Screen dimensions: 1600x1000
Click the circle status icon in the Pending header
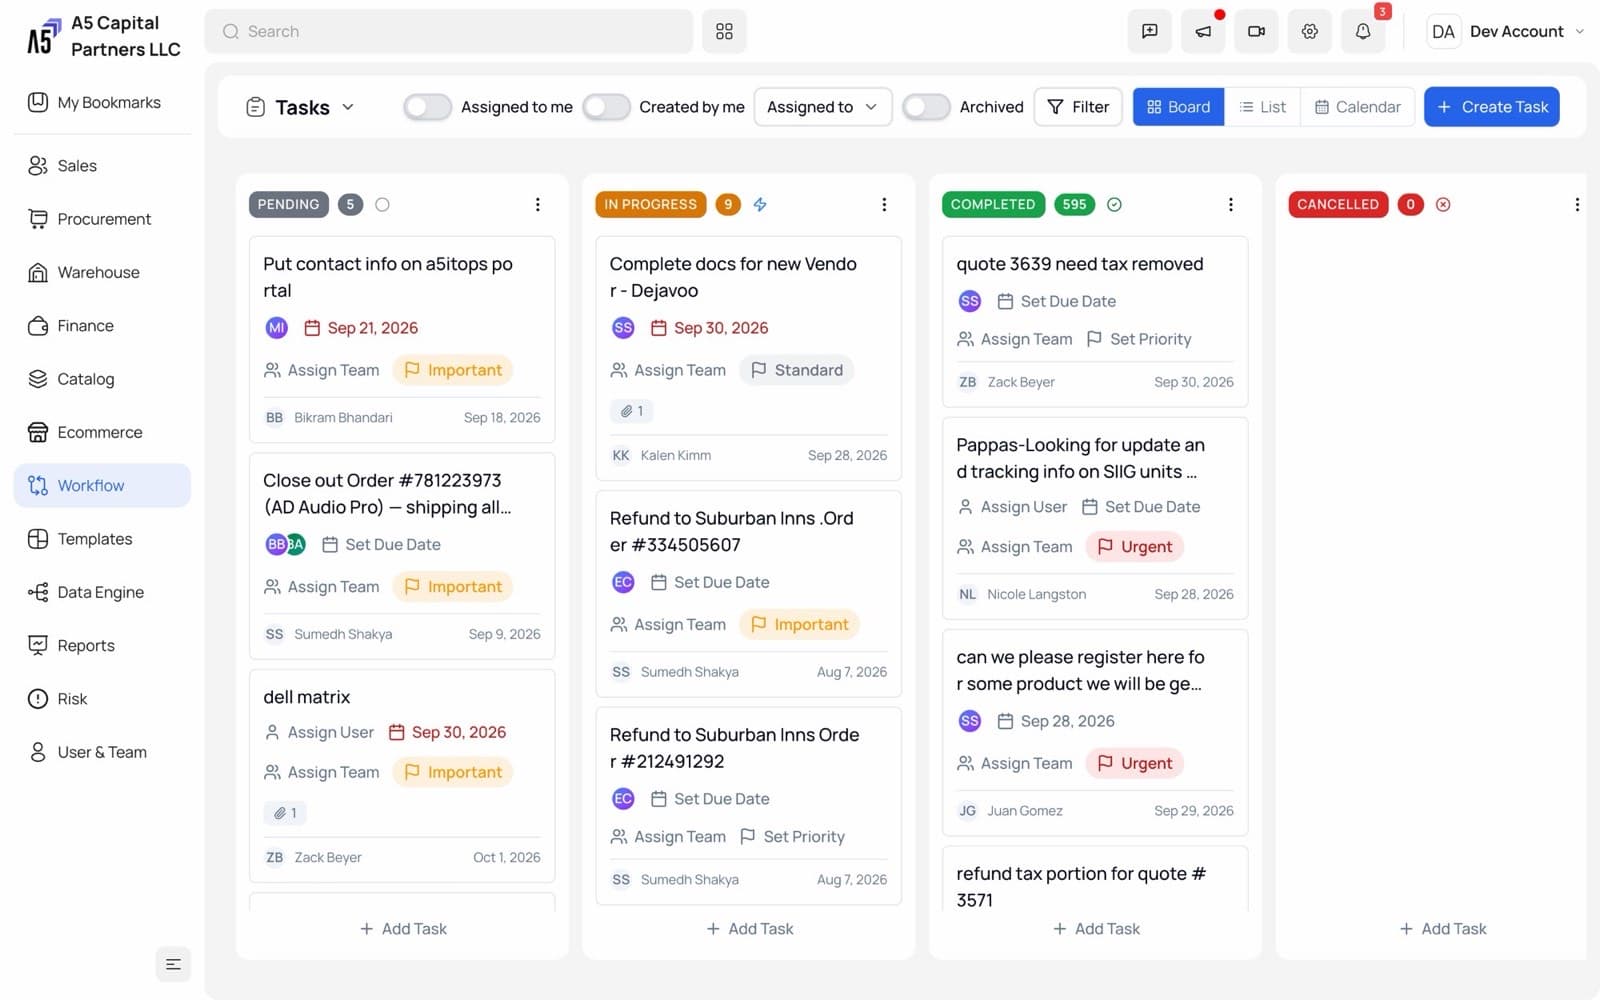382,205
